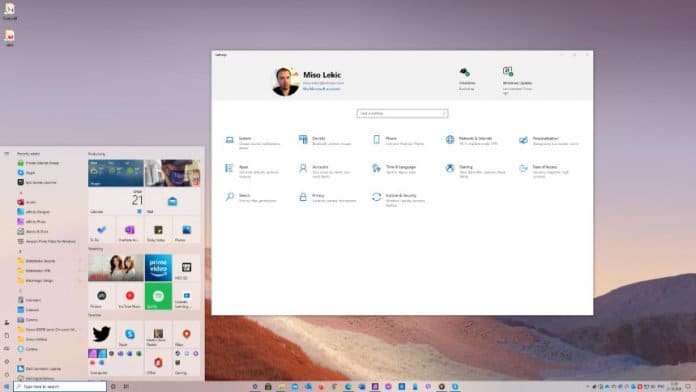Open the Devices settings category
The height and width of the screenshot is (392, 696).
coord(326,141)
